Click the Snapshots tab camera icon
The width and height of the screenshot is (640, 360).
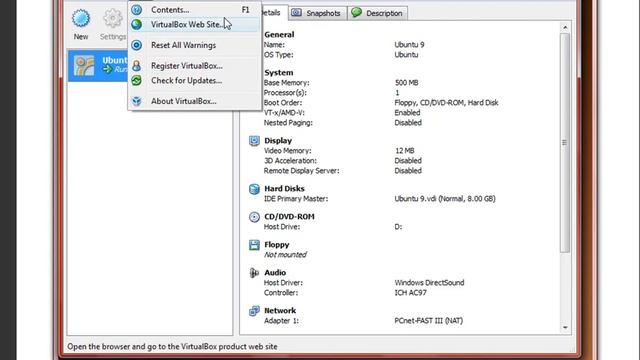297,13
